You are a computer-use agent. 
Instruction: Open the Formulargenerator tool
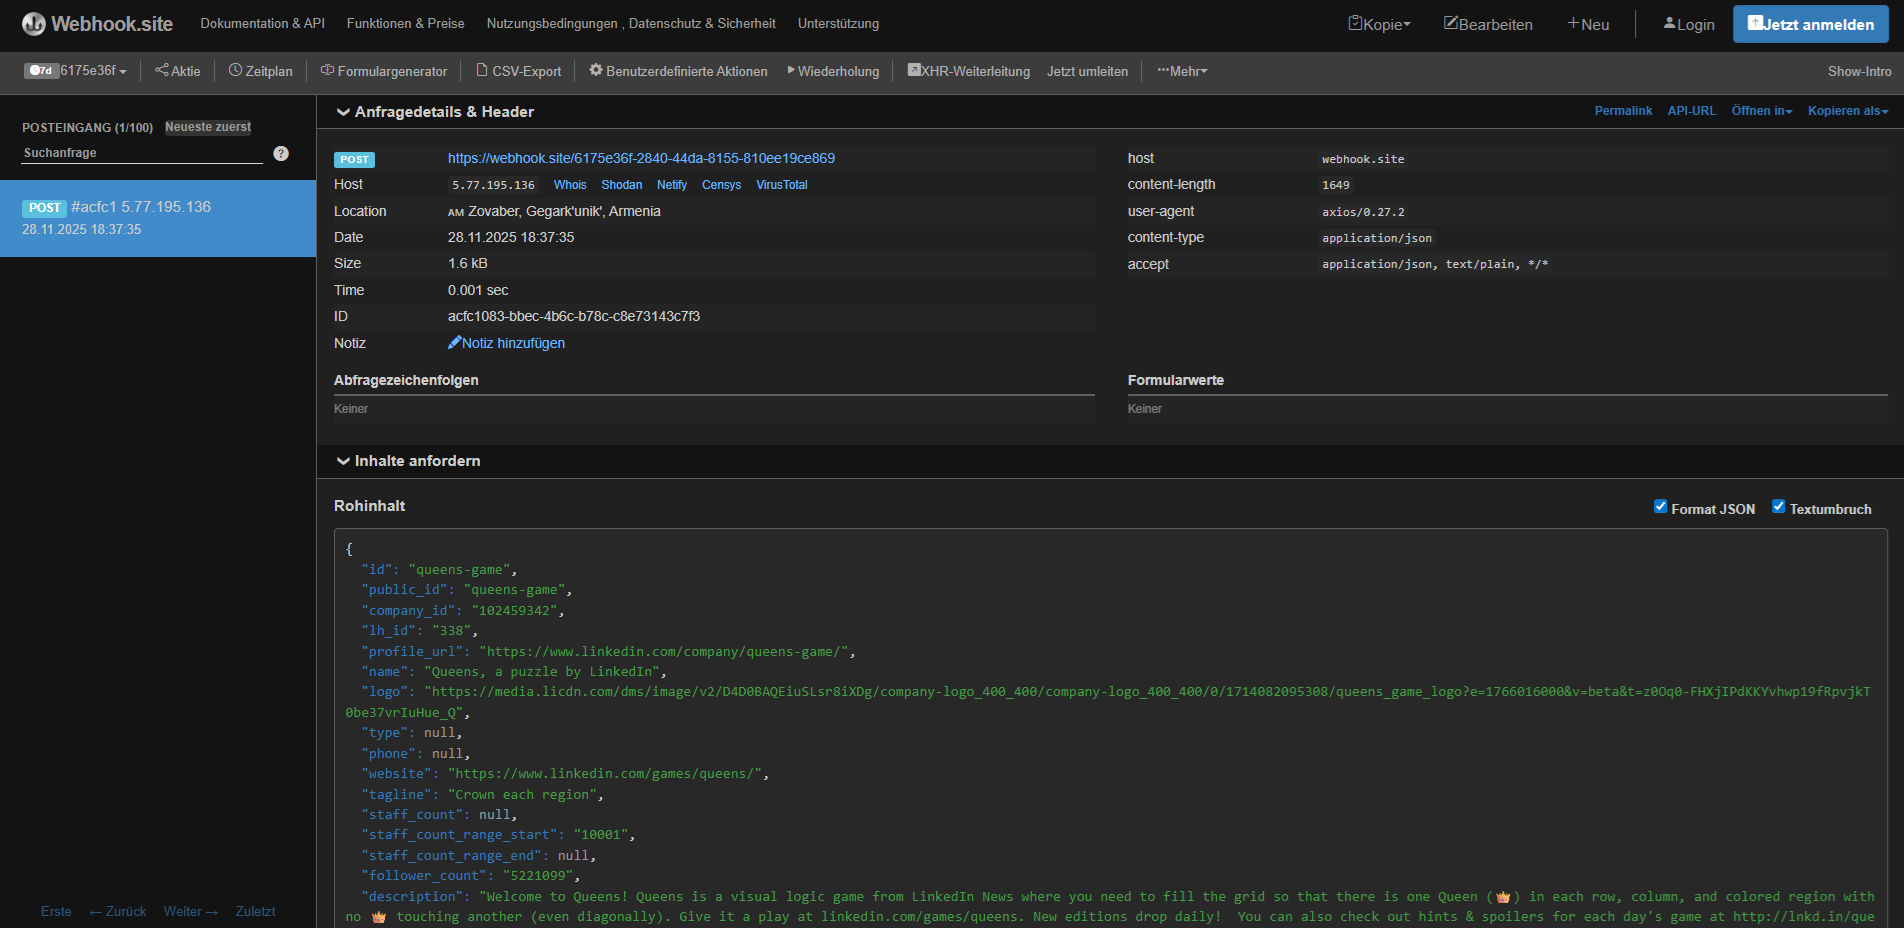pyautogui.click(x=384, y=71)
